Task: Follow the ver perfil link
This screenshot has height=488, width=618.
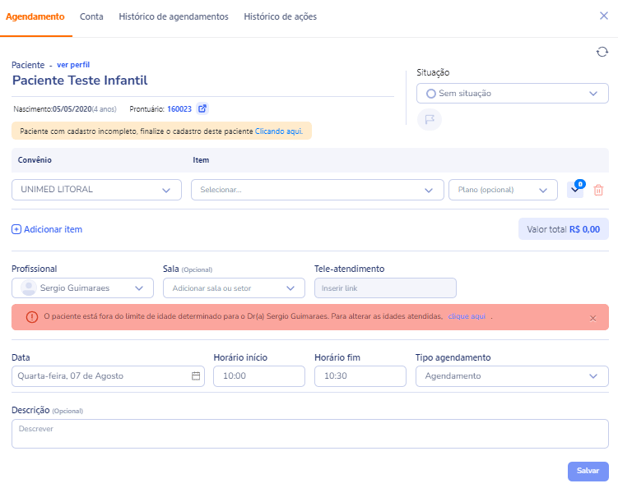Action: [73, 65]
